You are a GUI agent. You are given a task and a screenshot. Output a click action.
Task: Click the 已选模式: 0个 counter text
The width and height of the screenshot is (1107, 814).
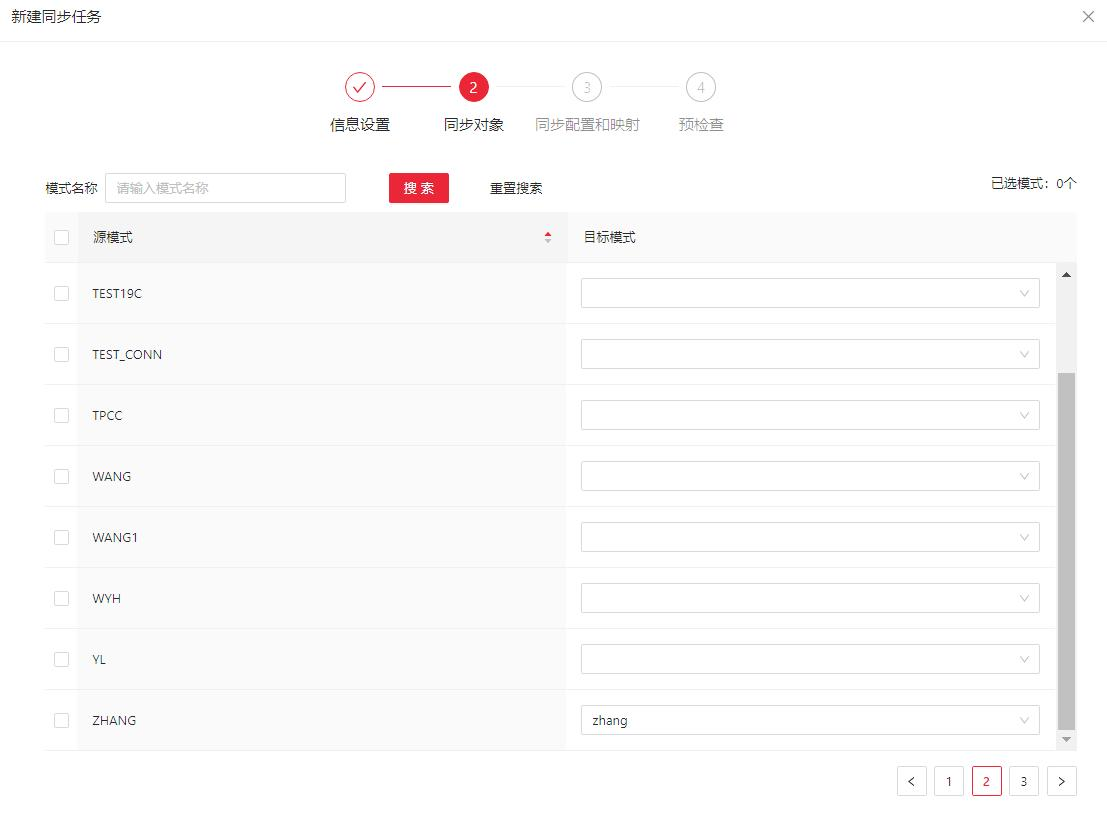tap(1034, 184)
